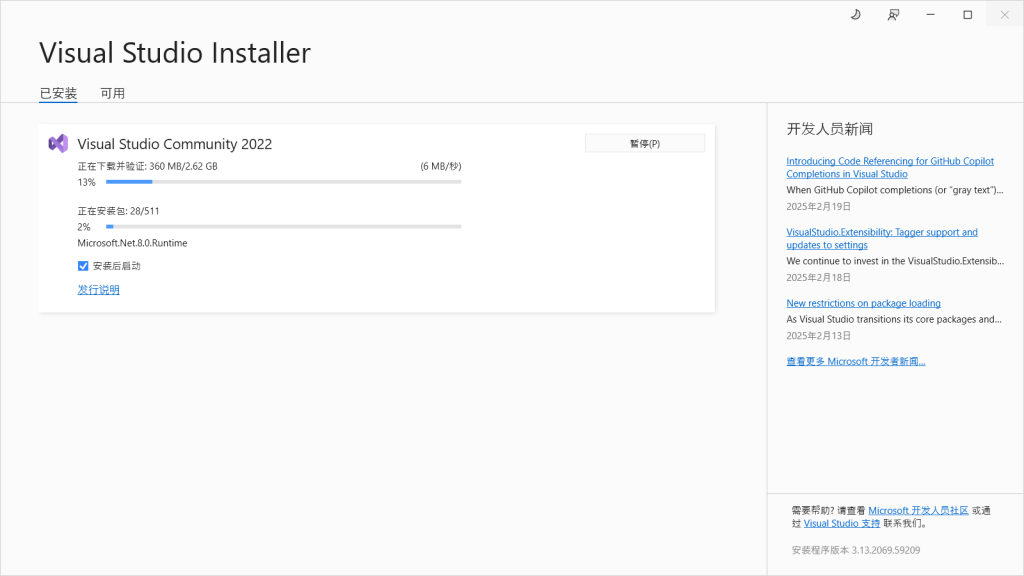Click the 2% install percentage label

pyautogui.click(x=84, y=227)
